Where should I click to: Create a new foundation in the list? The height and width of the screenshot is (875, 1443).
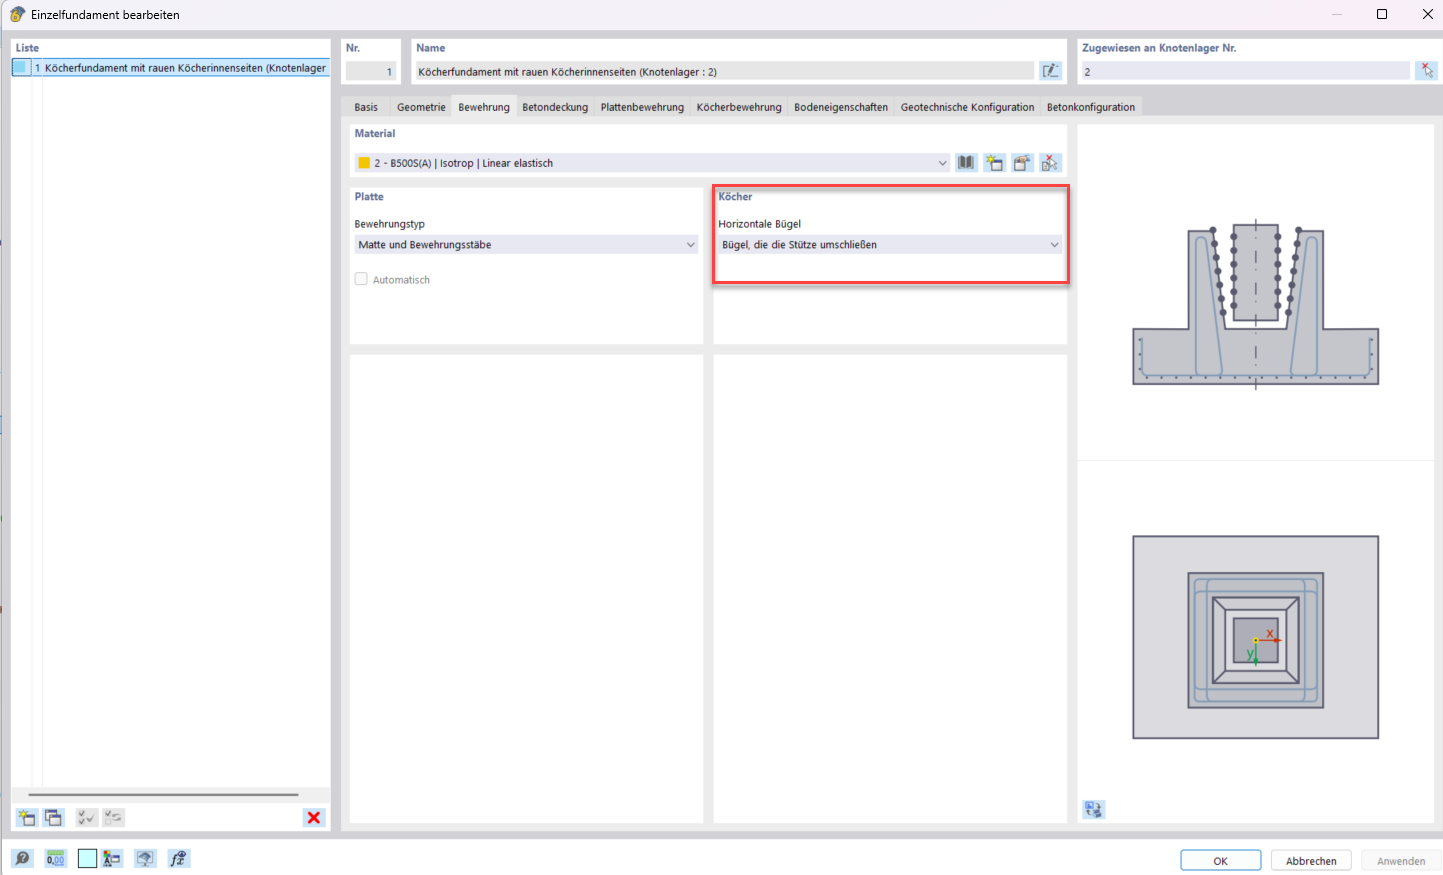[x=25, y=817]
